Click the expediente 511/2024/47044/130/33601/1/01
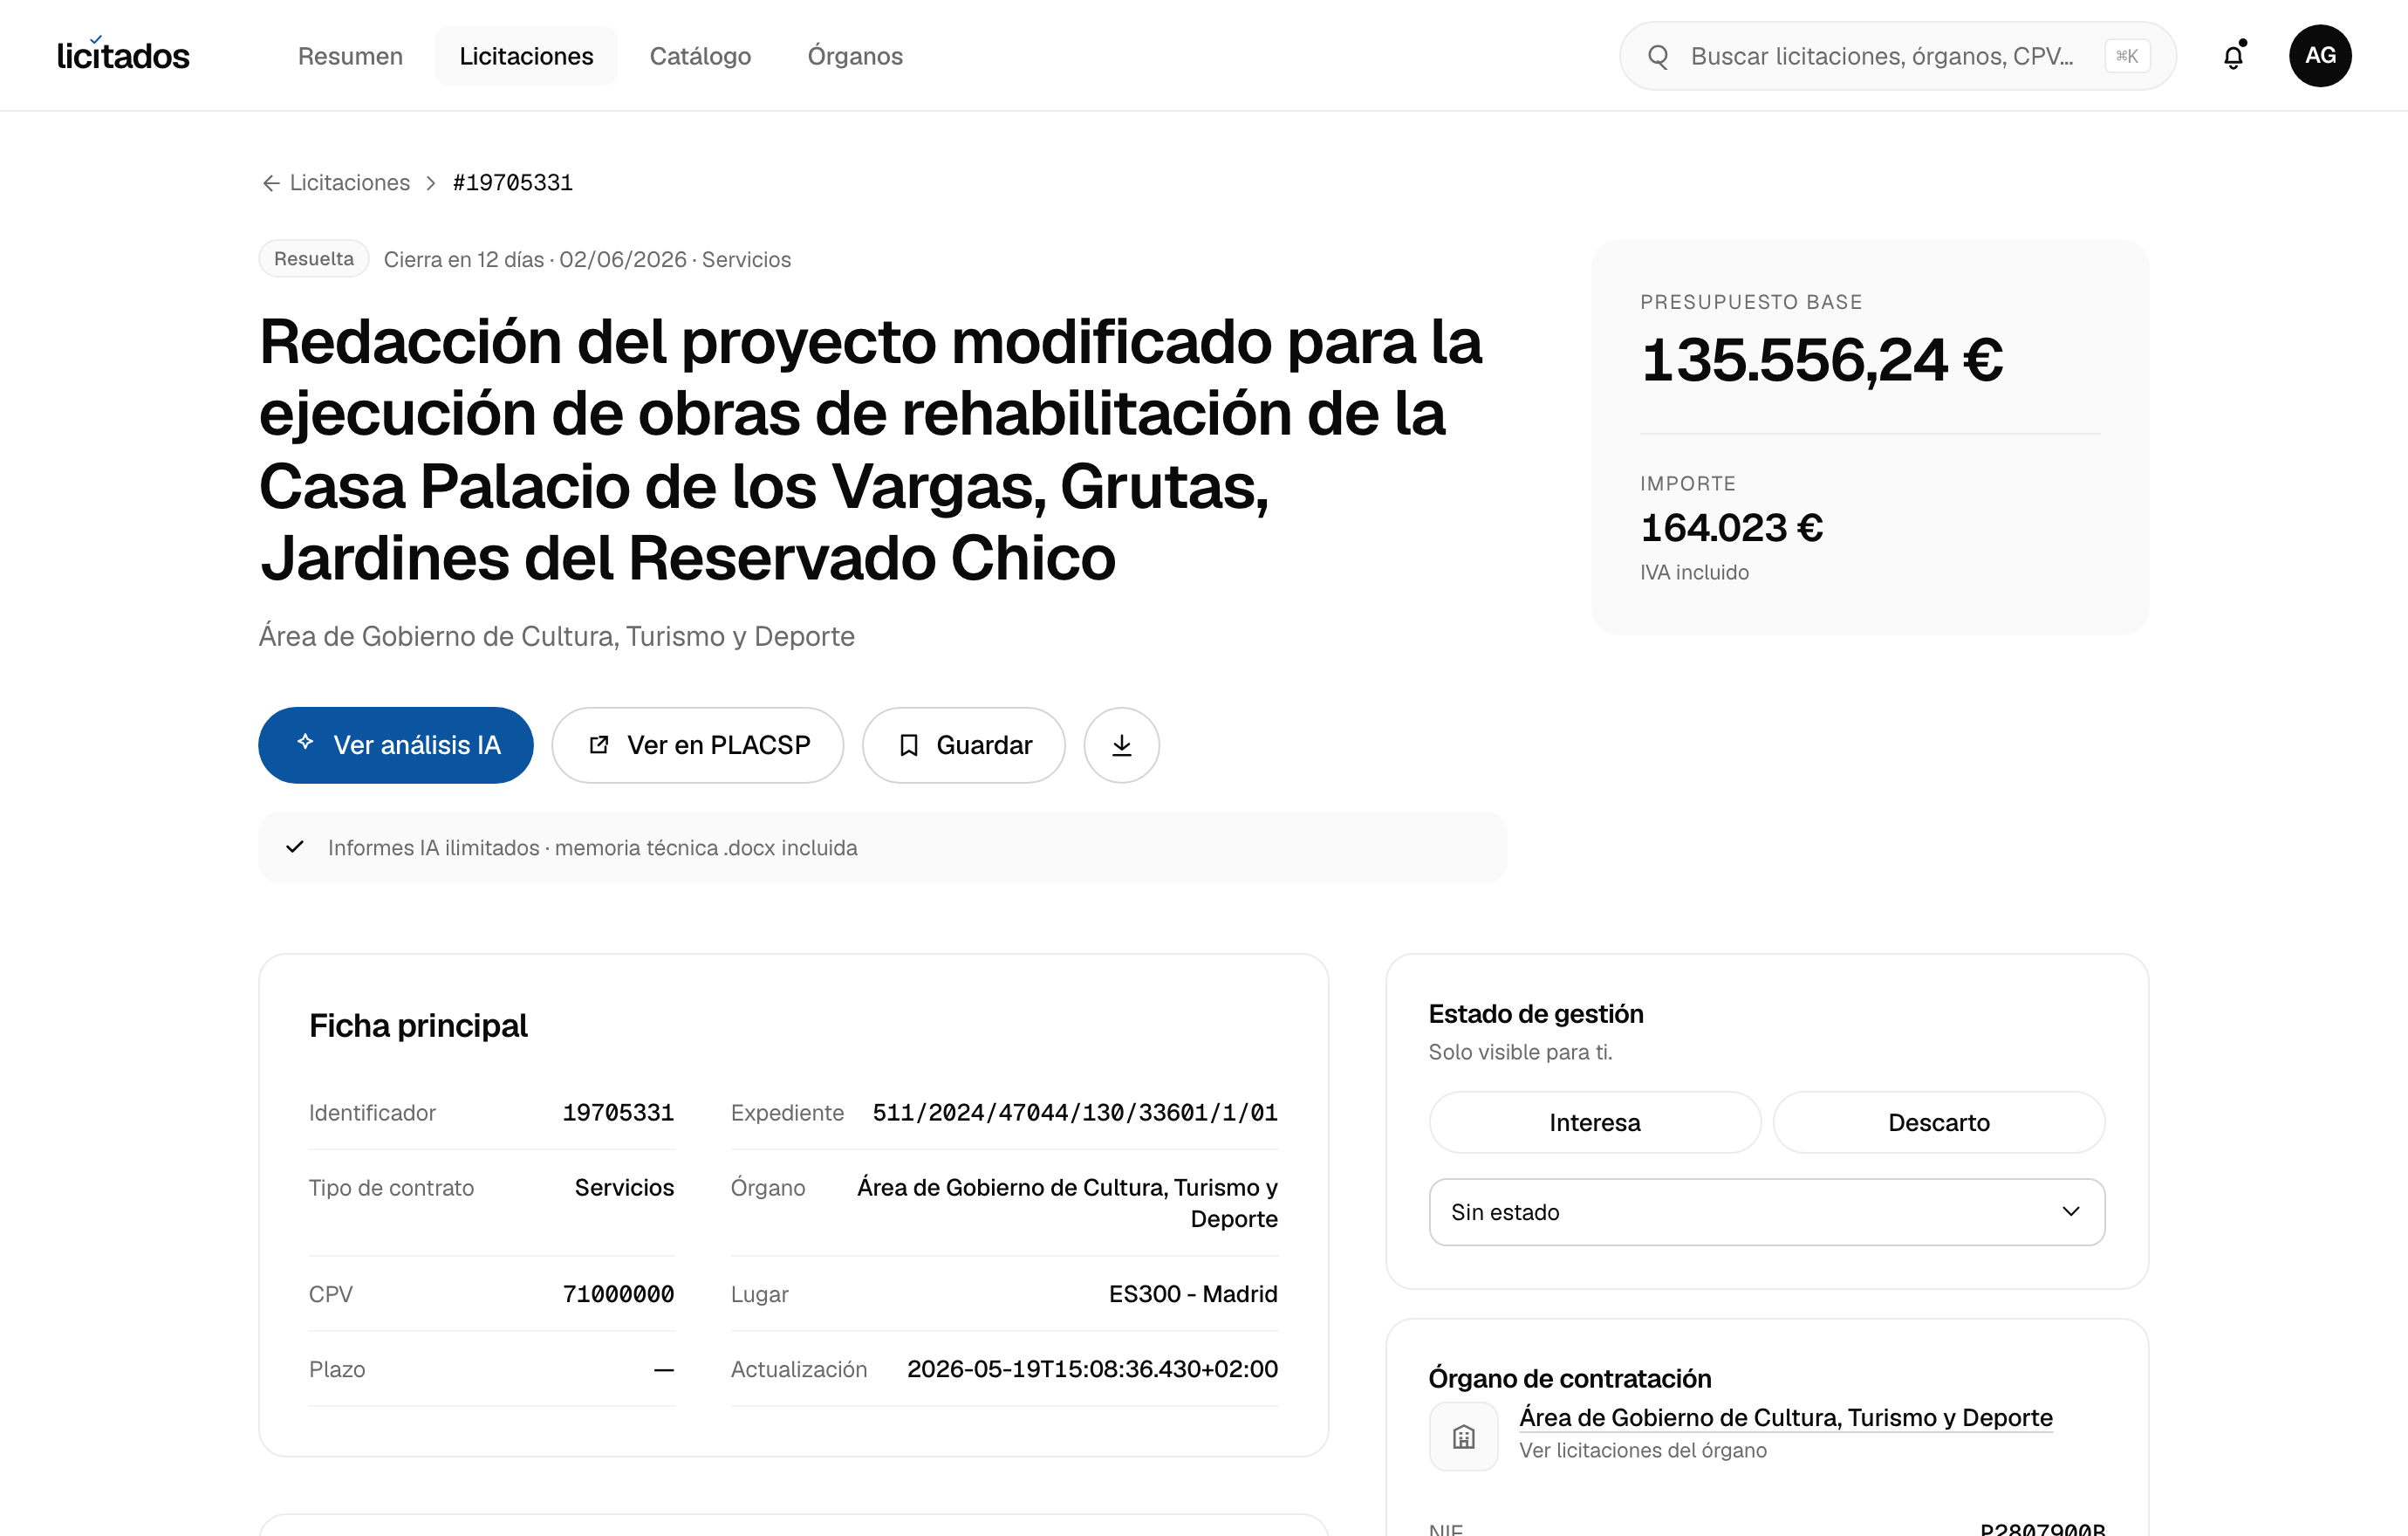Screen dimensions: 2408x1536 tap(1075, 1113)
